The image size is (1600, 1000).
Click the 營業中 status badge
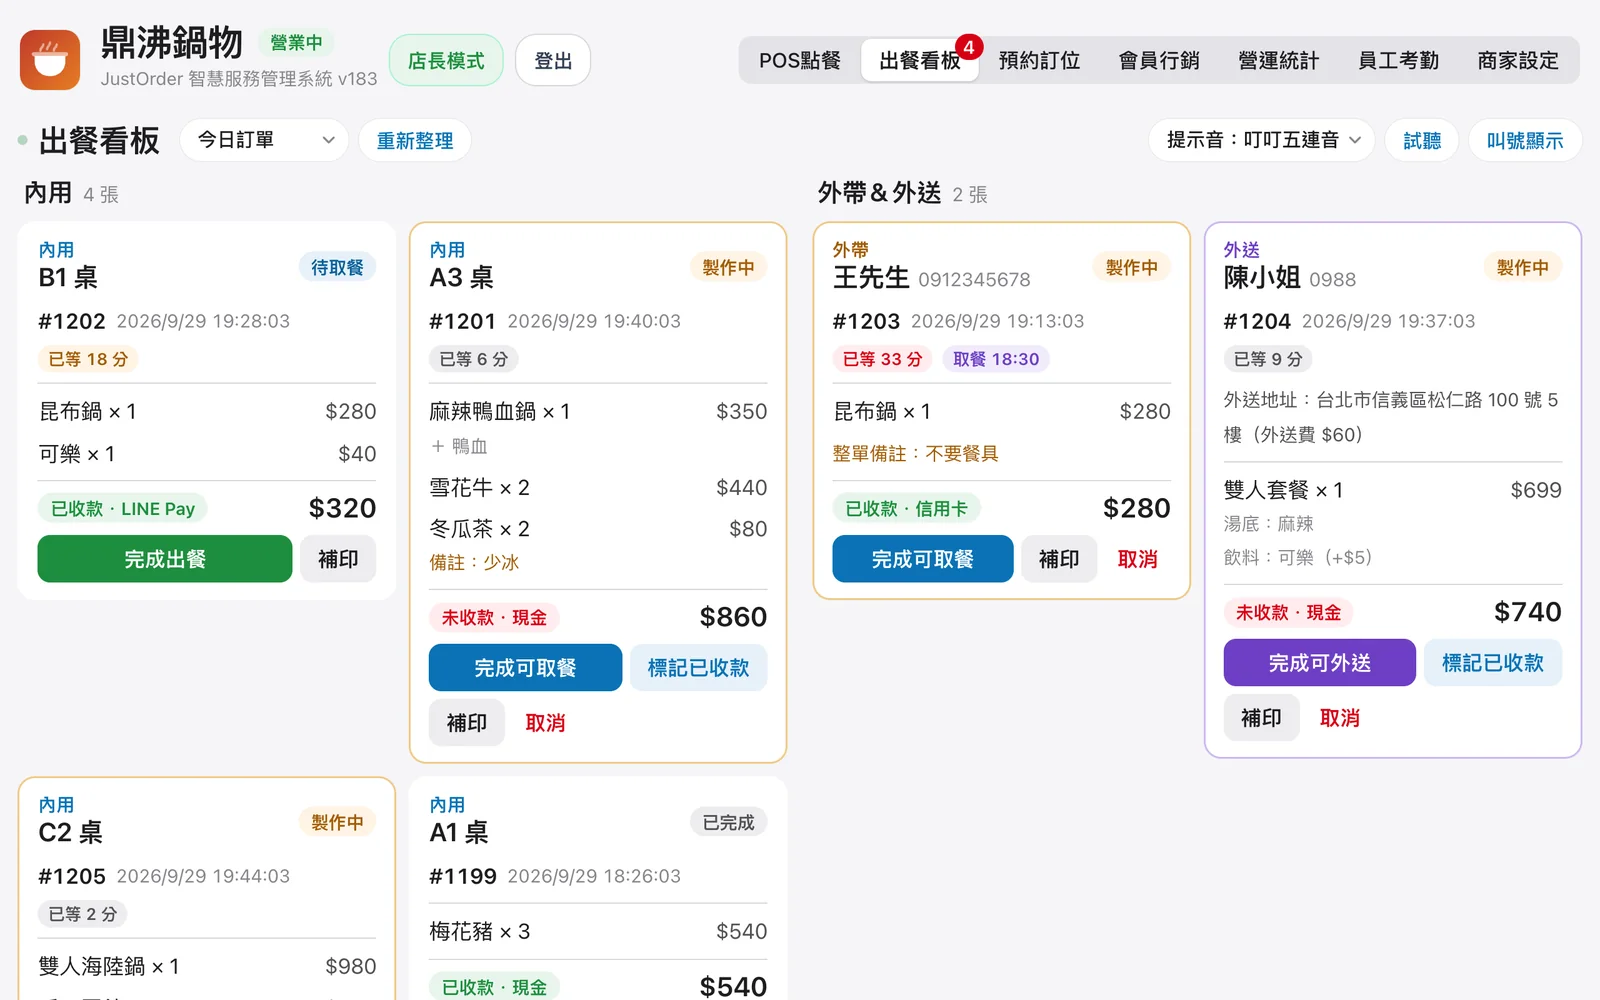(296, 42)
